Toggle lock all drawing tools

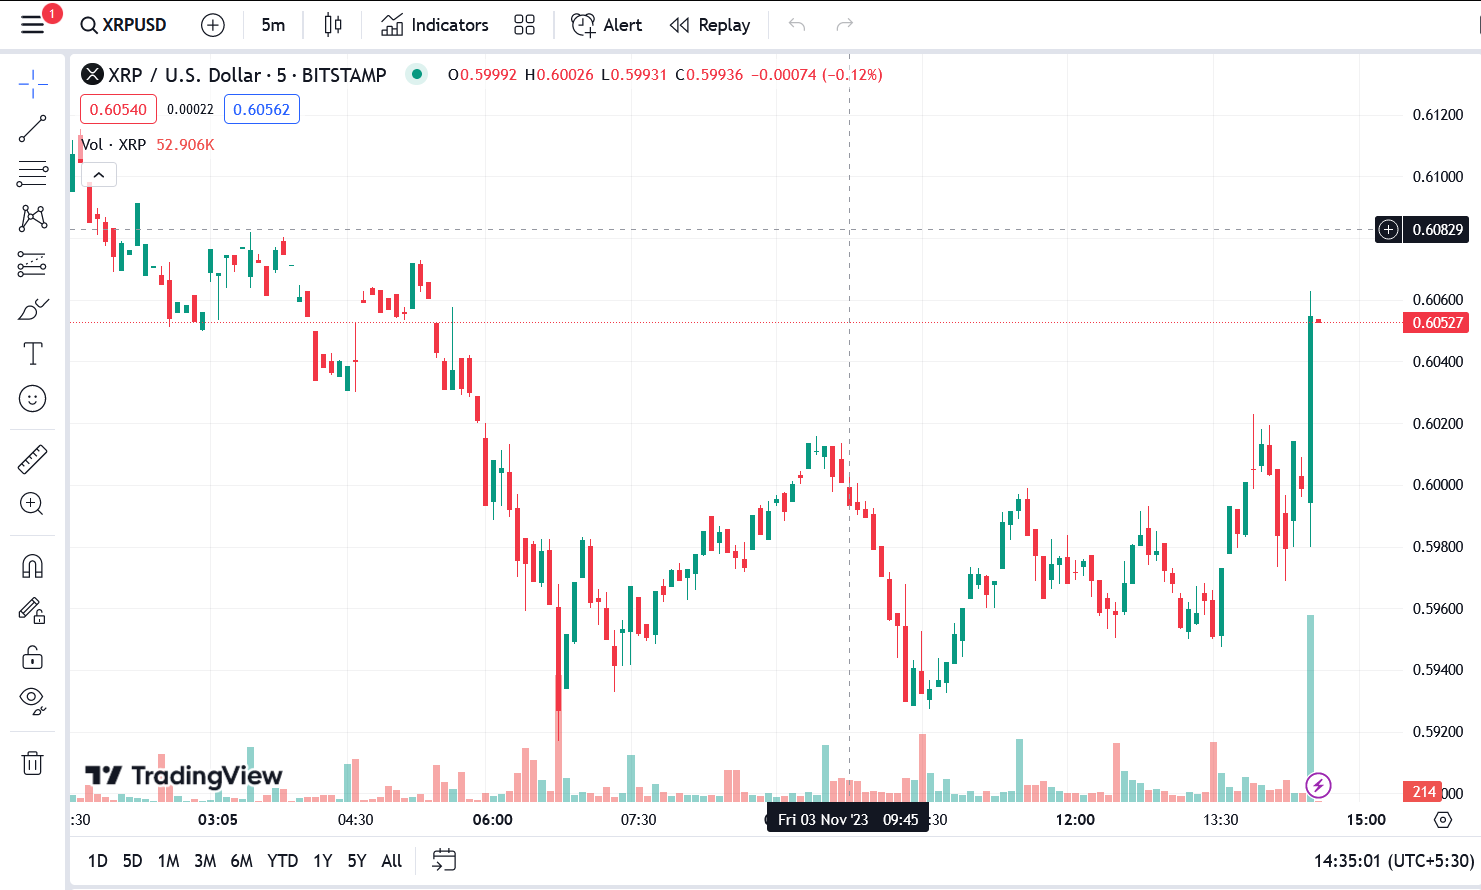point(32,657)
